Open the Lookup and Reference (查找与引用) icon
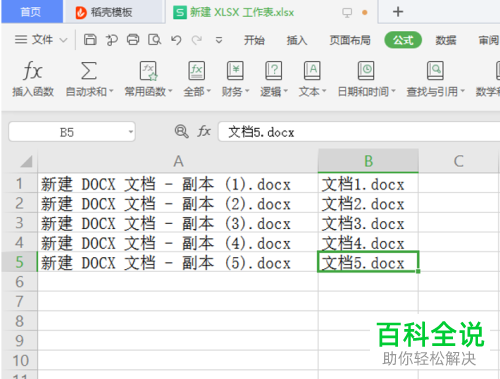 pos(435,71)
